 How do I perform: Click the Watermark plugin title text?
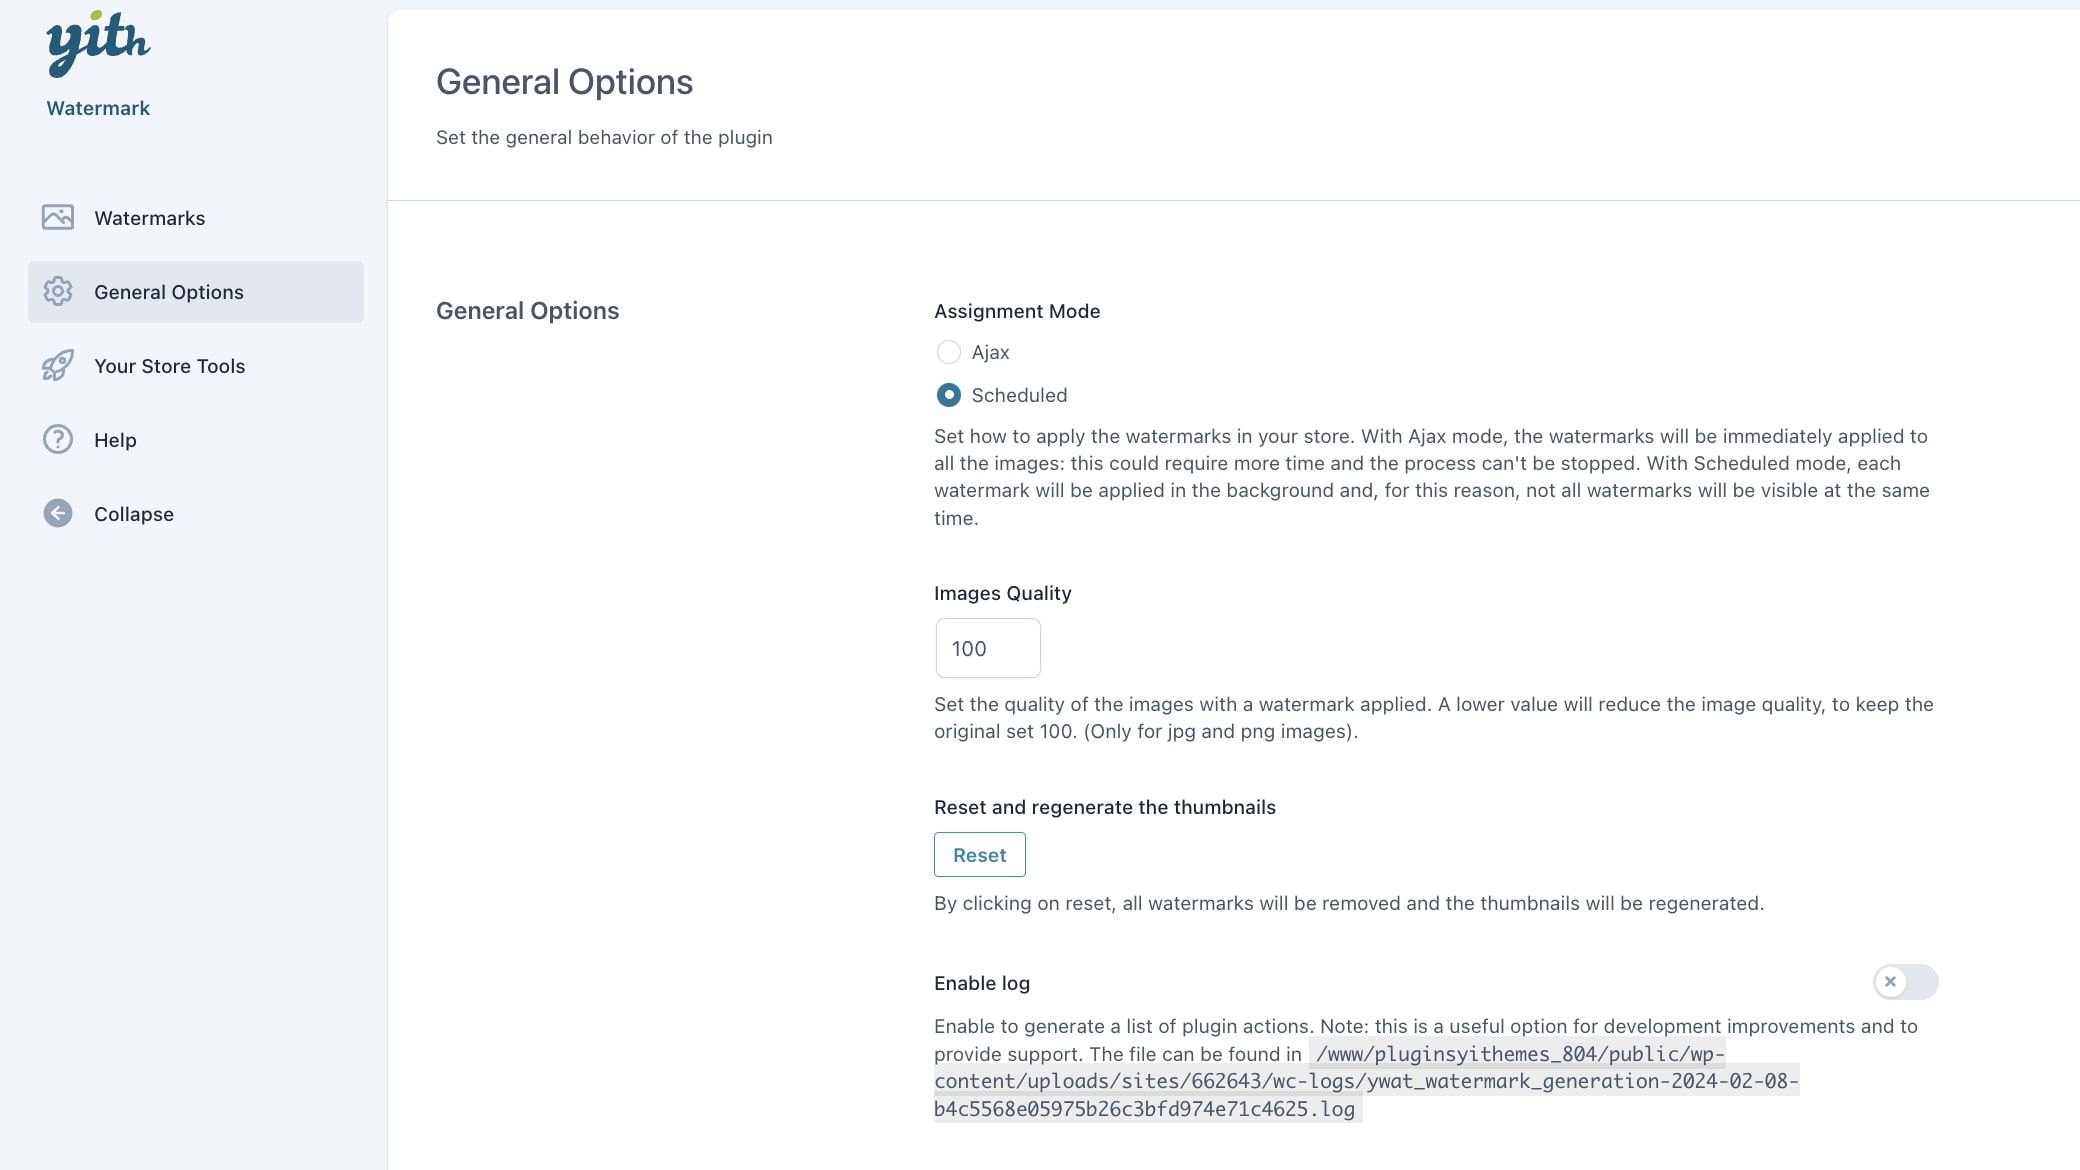point(98,108)
